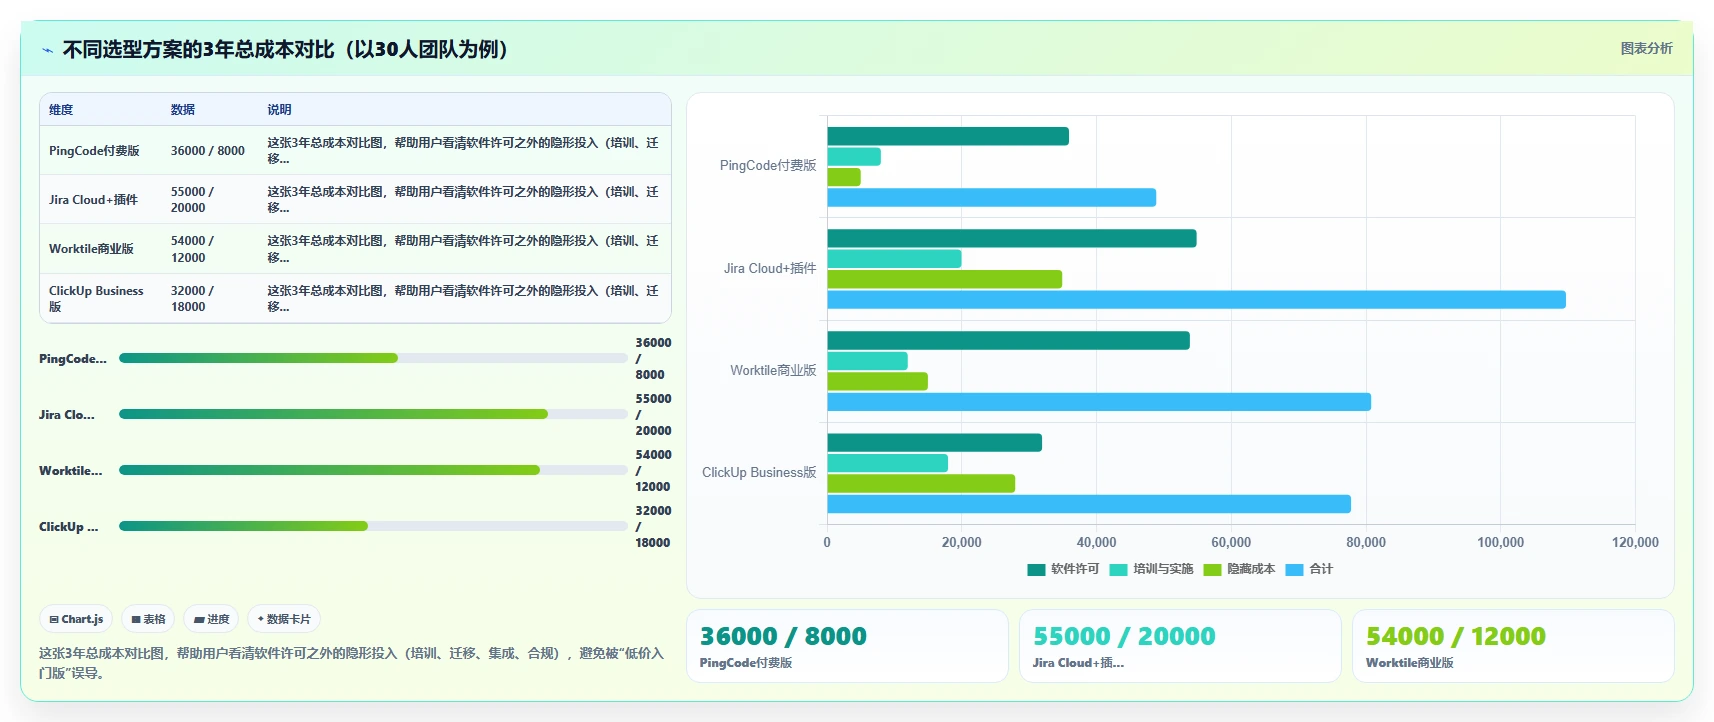Toggle the 隐藏成本 legend swatch

(x=1212, y=569)
